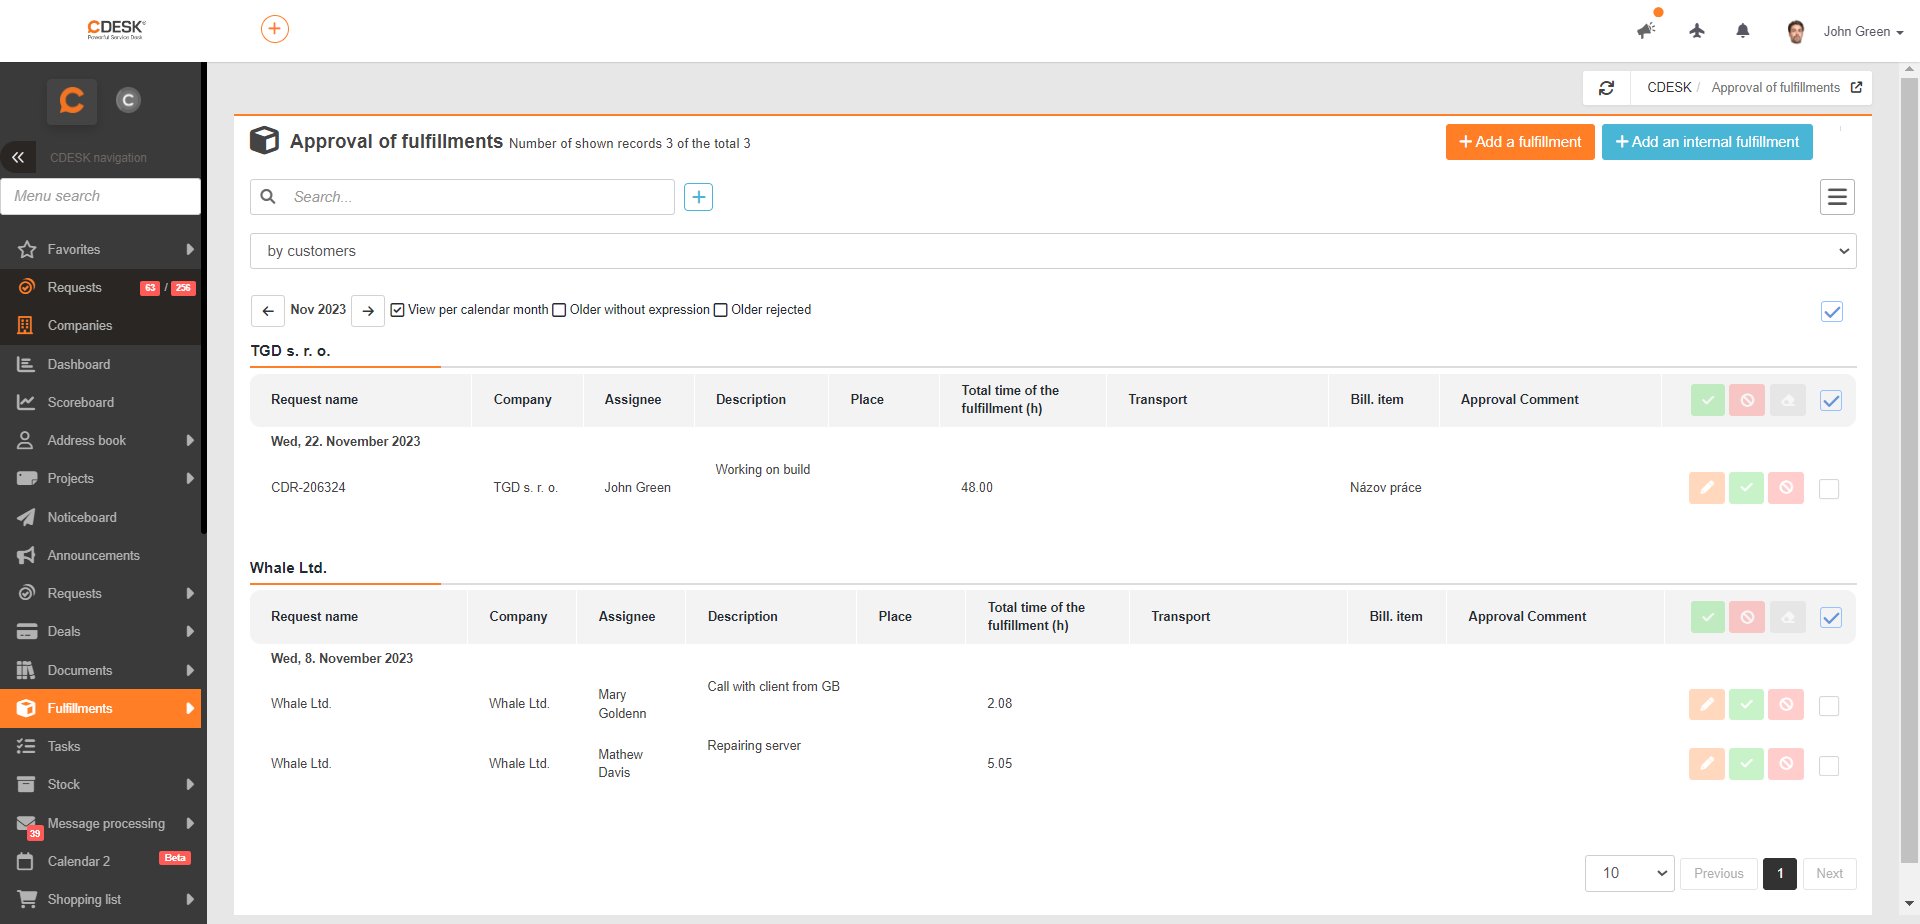
Task: Expand Stock submenu arrow
Action: pos(189,784)
